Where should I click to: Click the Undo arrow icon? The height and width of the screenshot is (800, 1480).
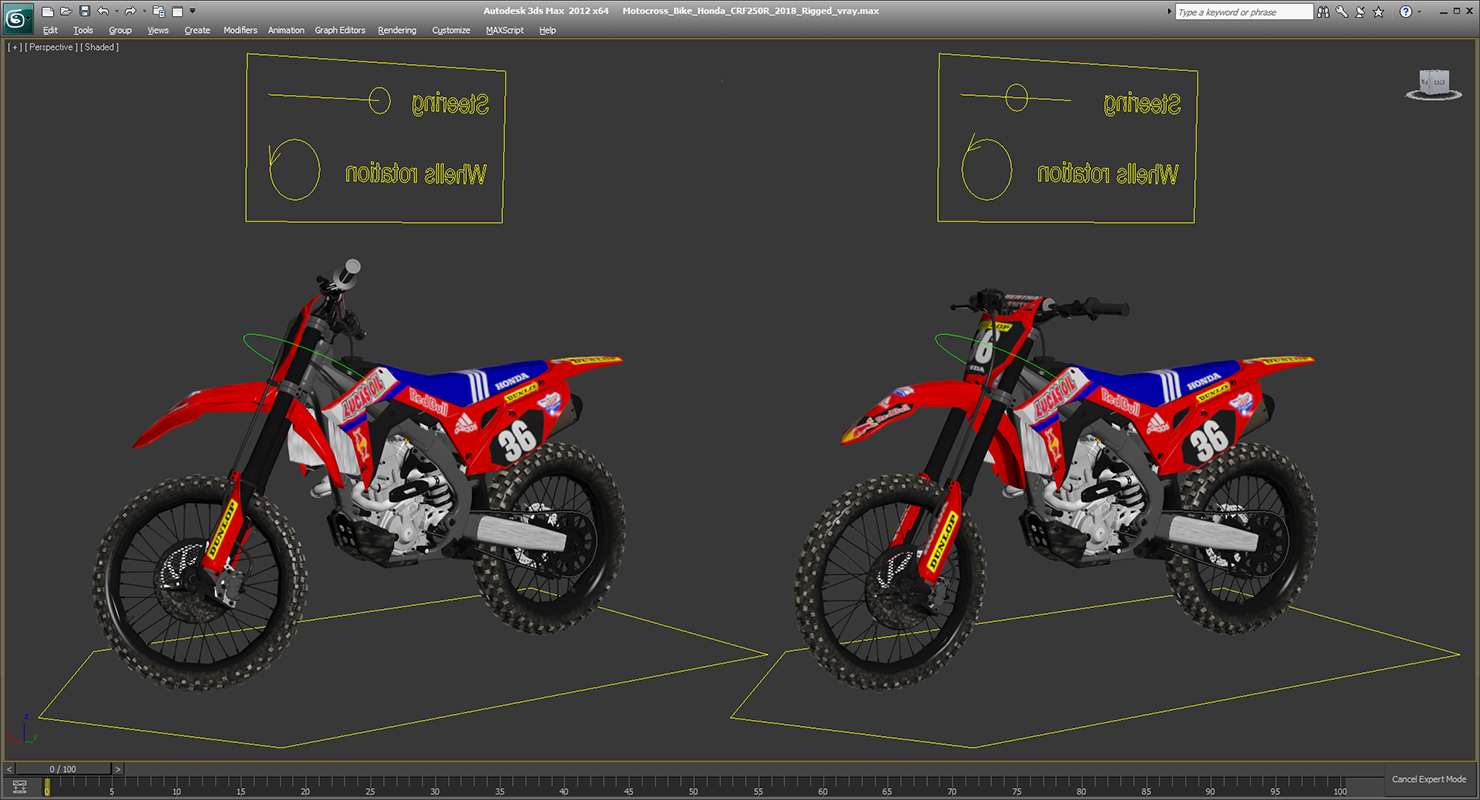[103, 11]
